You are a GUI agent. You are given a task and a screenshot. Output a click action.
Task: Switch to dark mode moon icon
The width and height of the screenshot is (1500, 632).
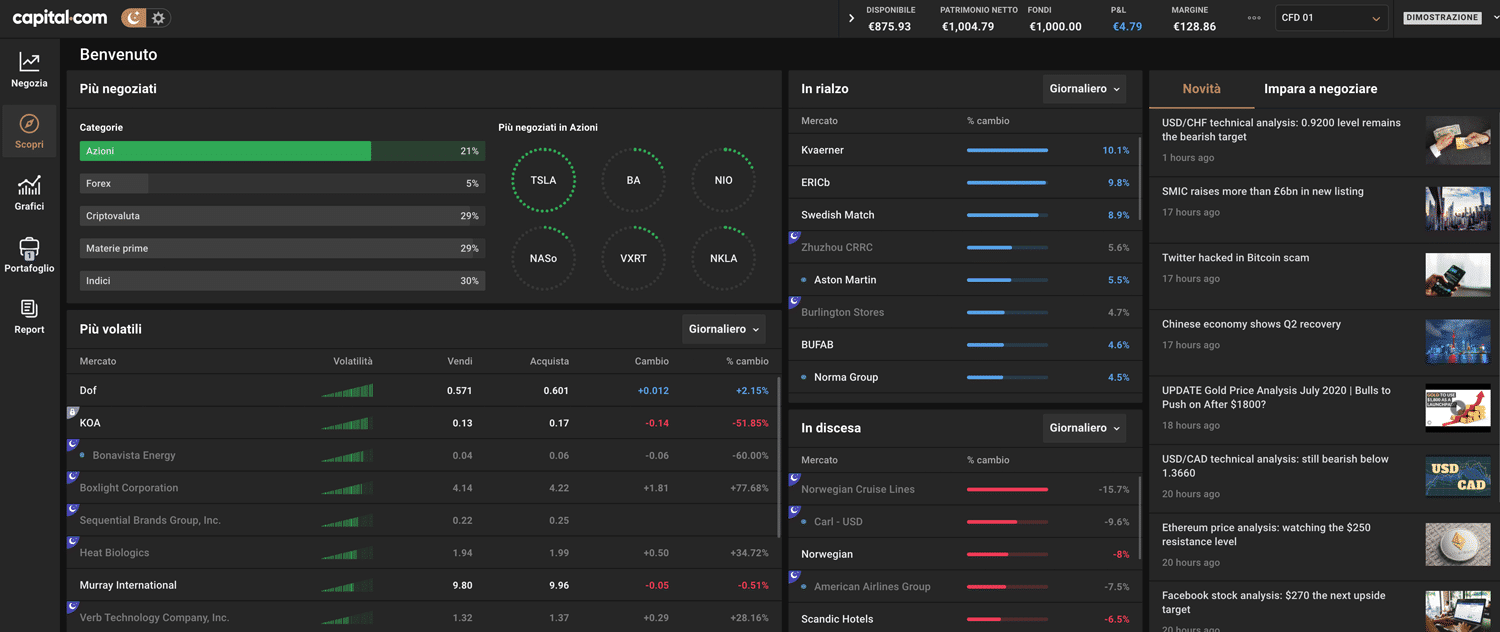click(133, 17)
